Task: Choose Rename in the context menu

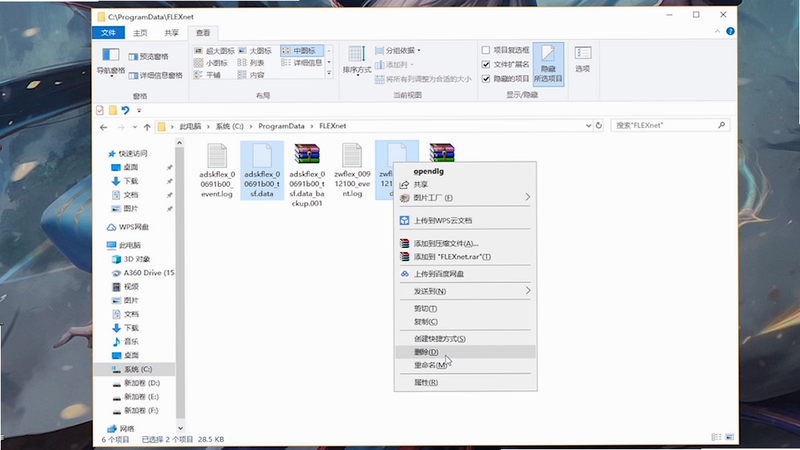Action: (x=465, y=365)
